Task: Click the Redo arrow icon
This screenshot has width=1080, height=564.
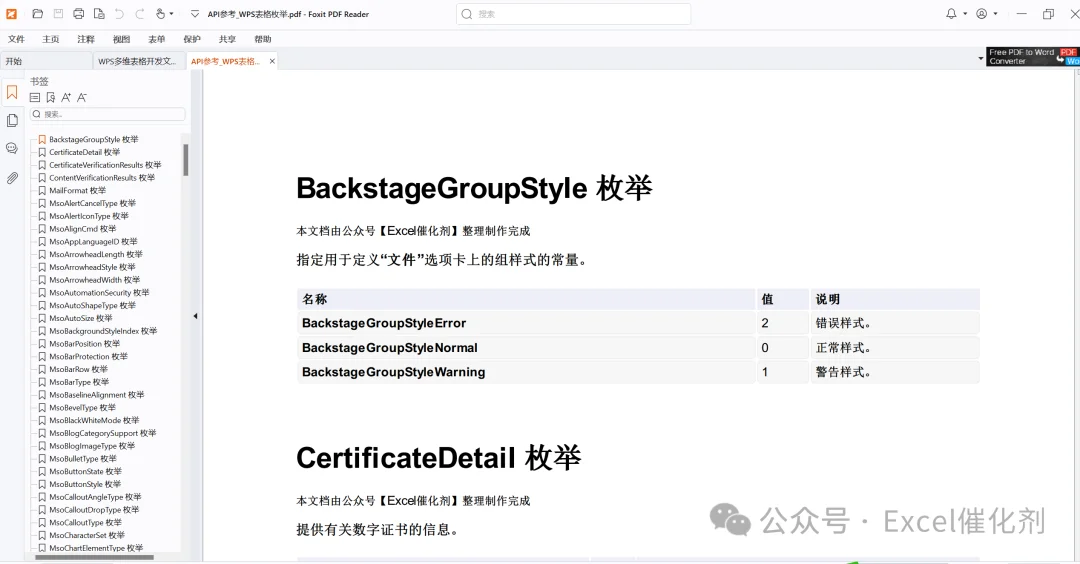Action: (140, 14)
